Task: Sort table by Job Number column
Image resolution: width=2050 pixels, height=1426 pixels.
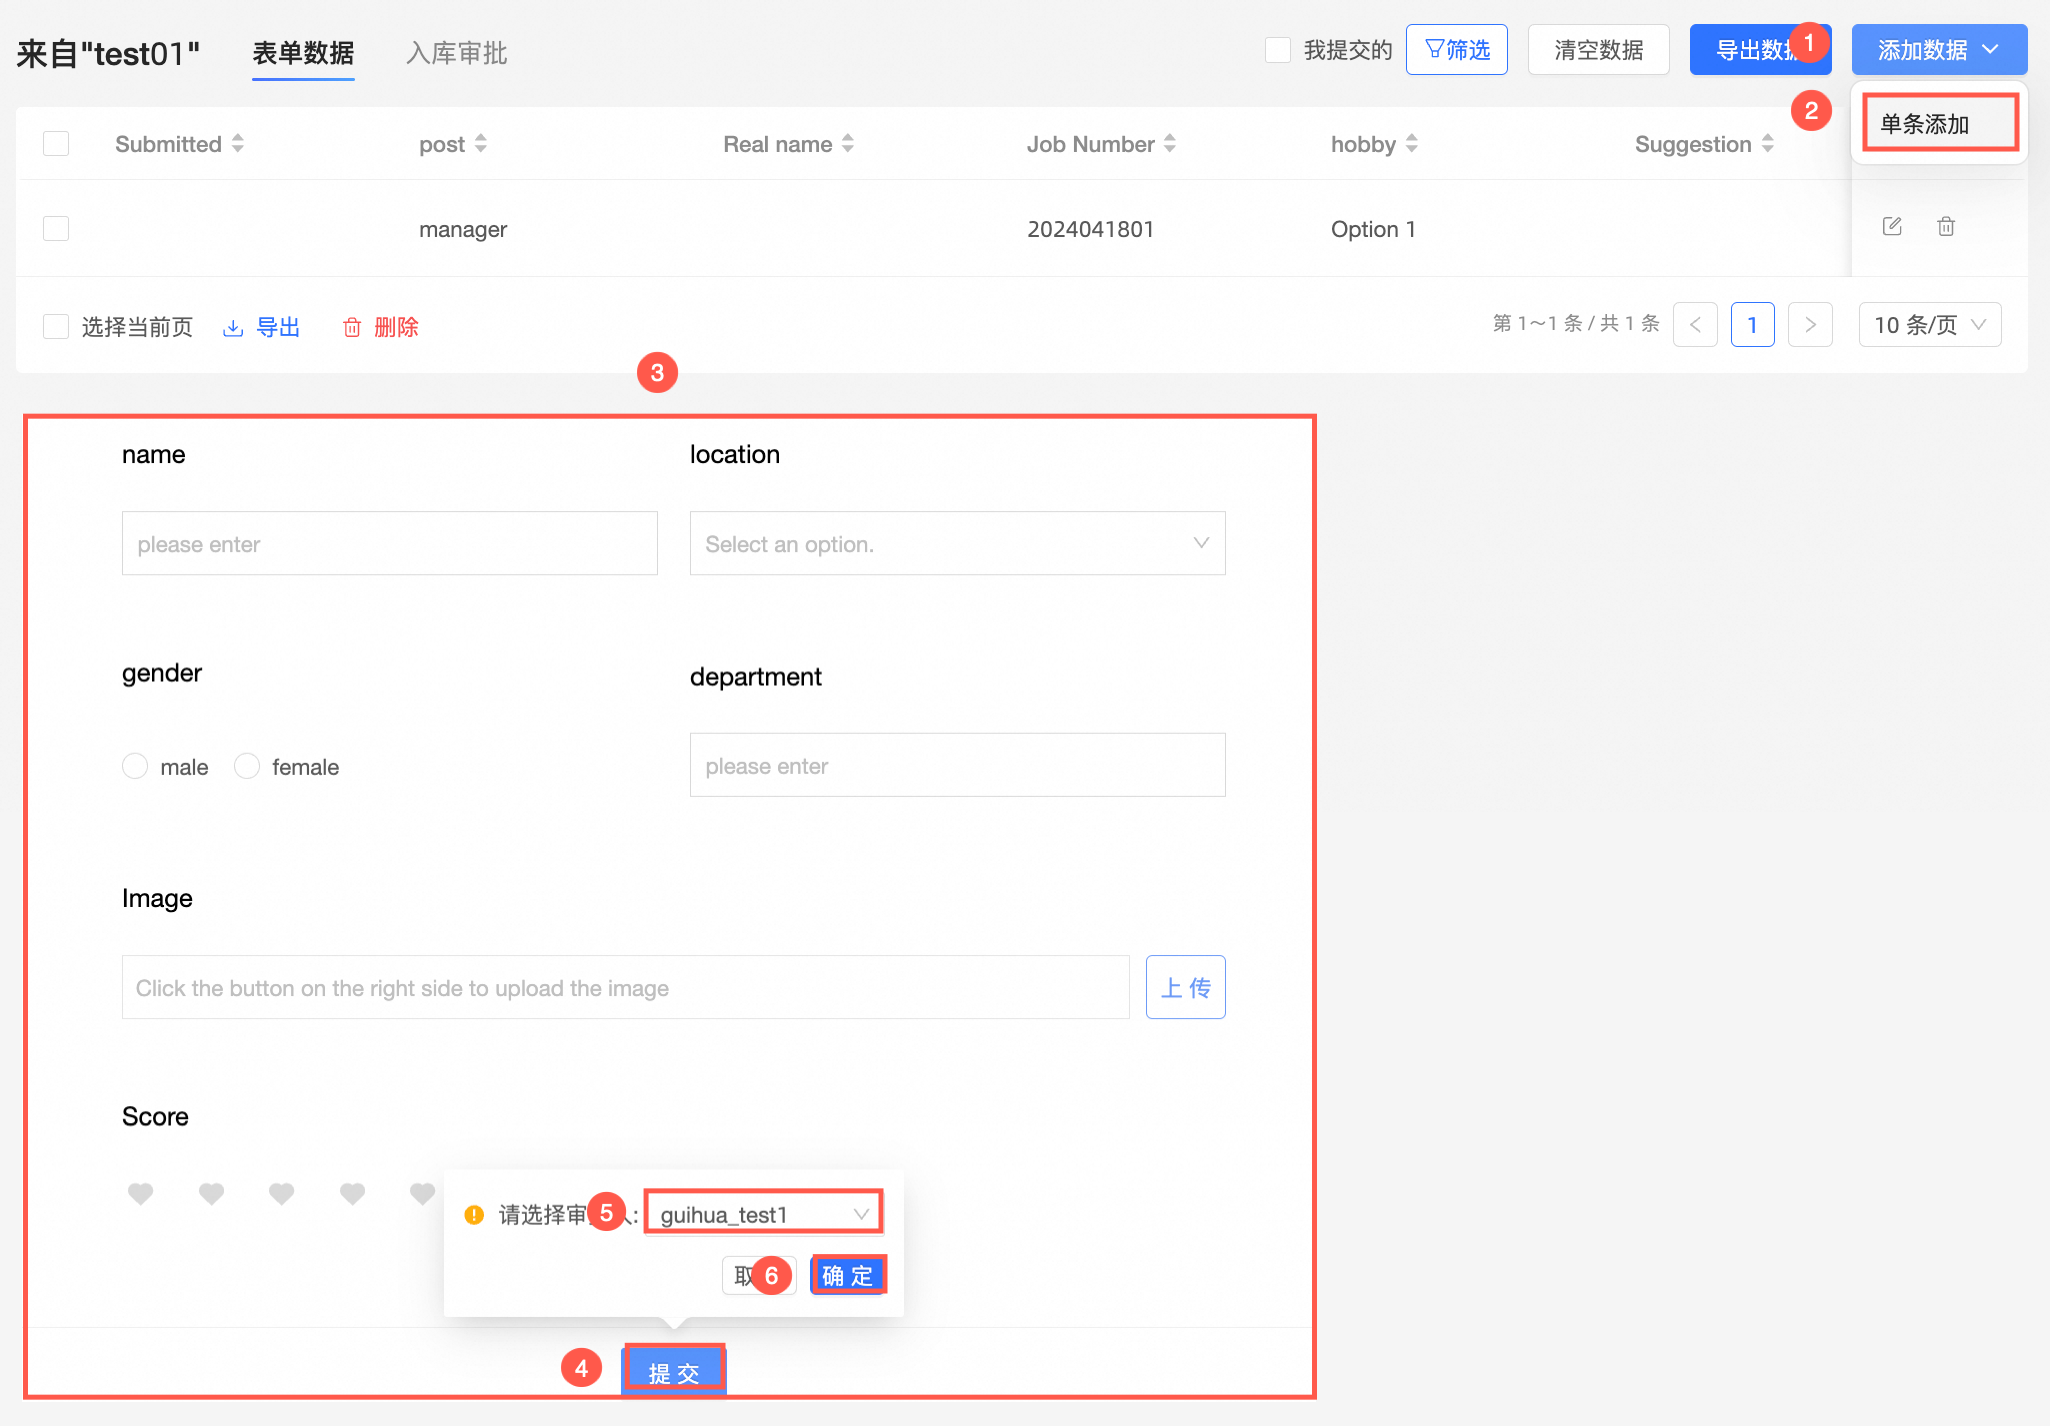Action: [x=1169, y=143]
